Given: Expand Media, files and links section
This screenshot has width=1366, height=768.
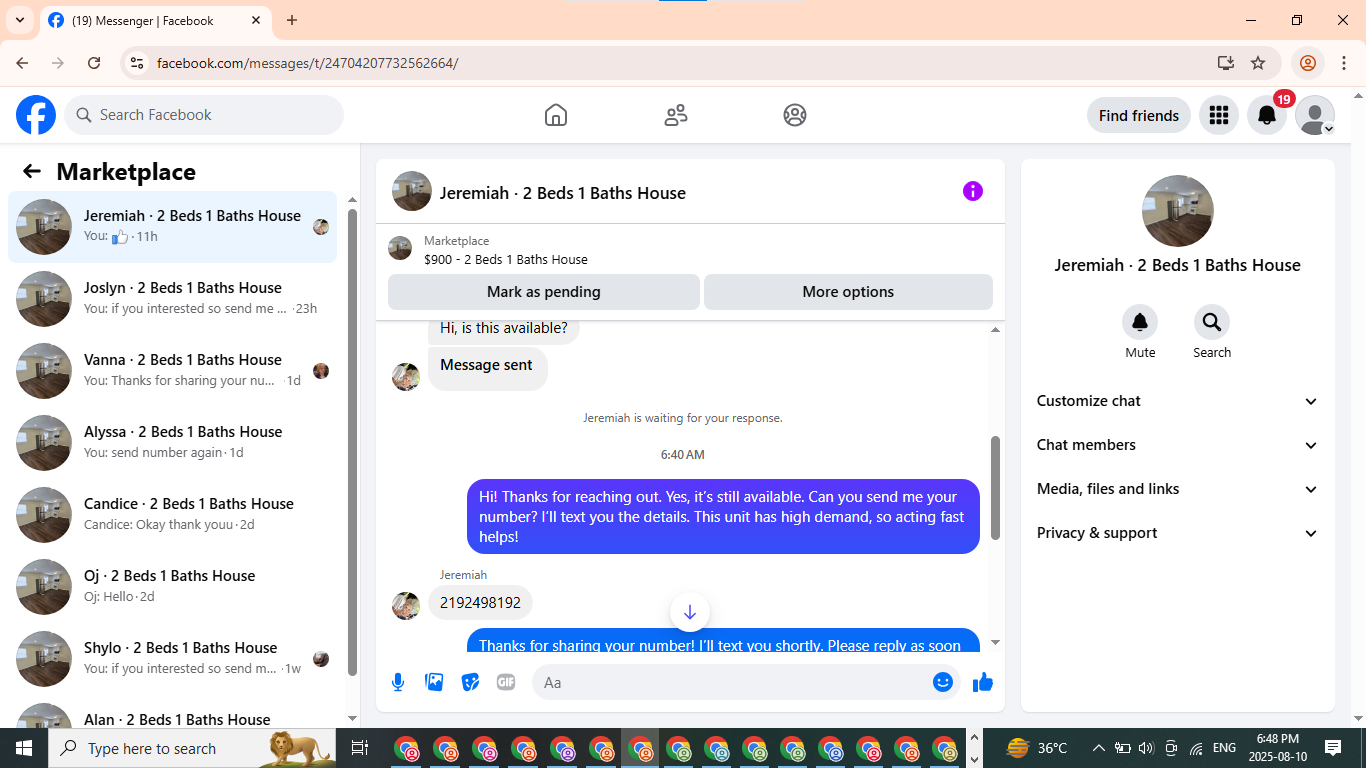Looking at the screenshot, I should (1178, 489).
